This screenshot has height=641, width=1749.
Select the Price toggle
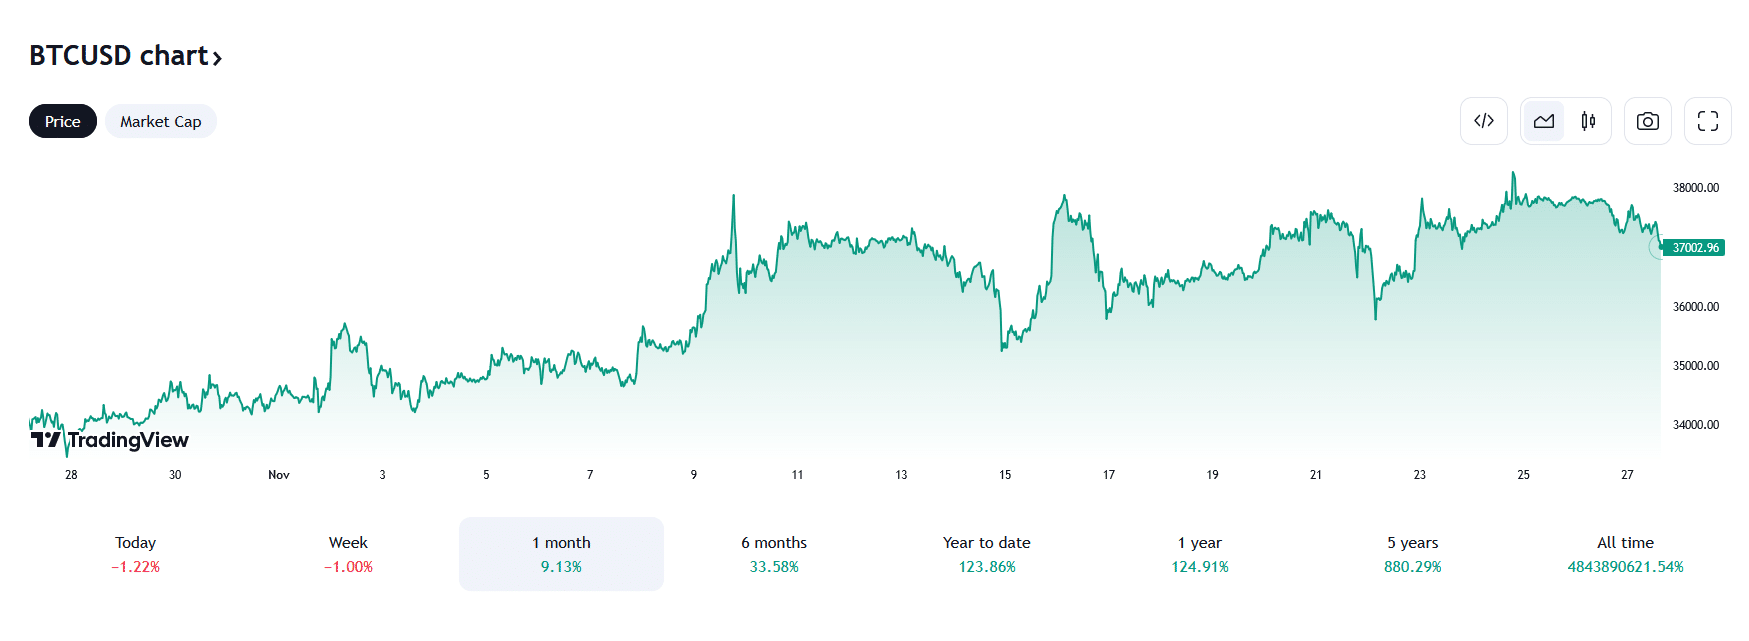tap(62, 121)
